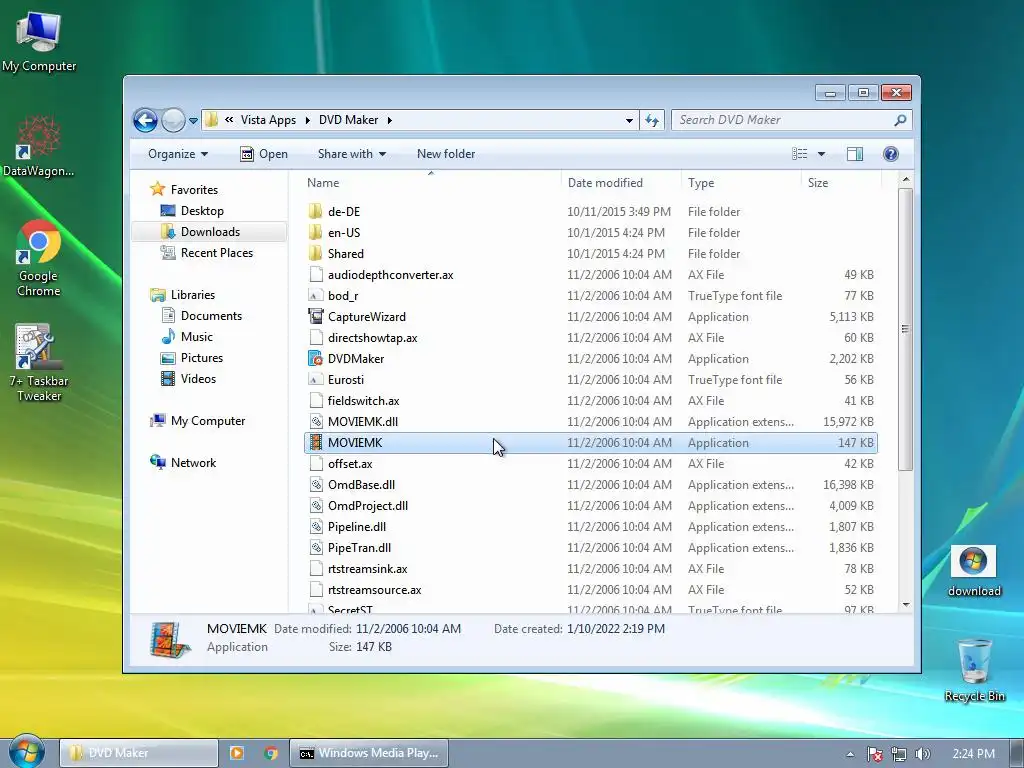Click the media player taskbar icon
This screenshot has width=1024, height=768.
(236, 753)
